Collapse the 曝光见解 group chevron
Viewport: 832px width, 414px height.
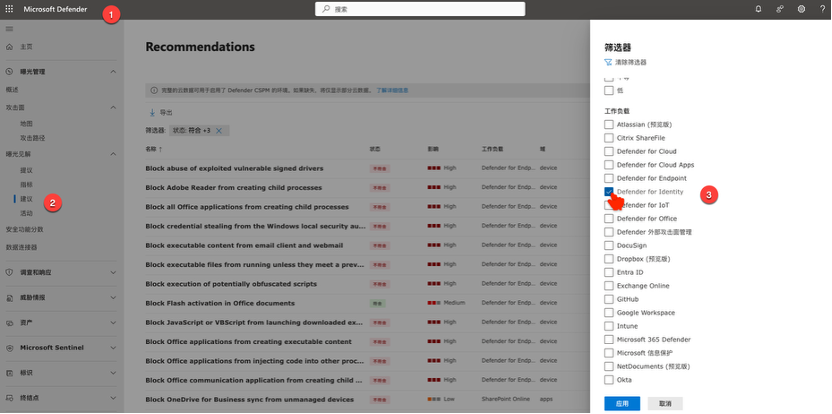pos(113,154)
